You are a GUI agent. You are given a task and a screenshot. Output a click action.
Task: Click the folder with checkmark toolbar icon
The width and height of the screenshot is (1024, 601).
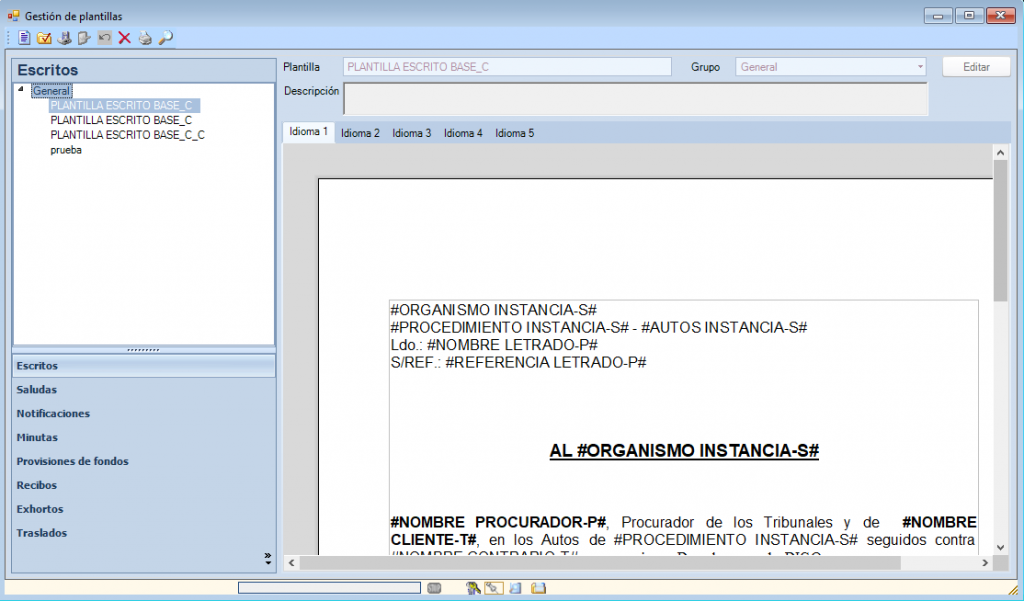[44, 38]
